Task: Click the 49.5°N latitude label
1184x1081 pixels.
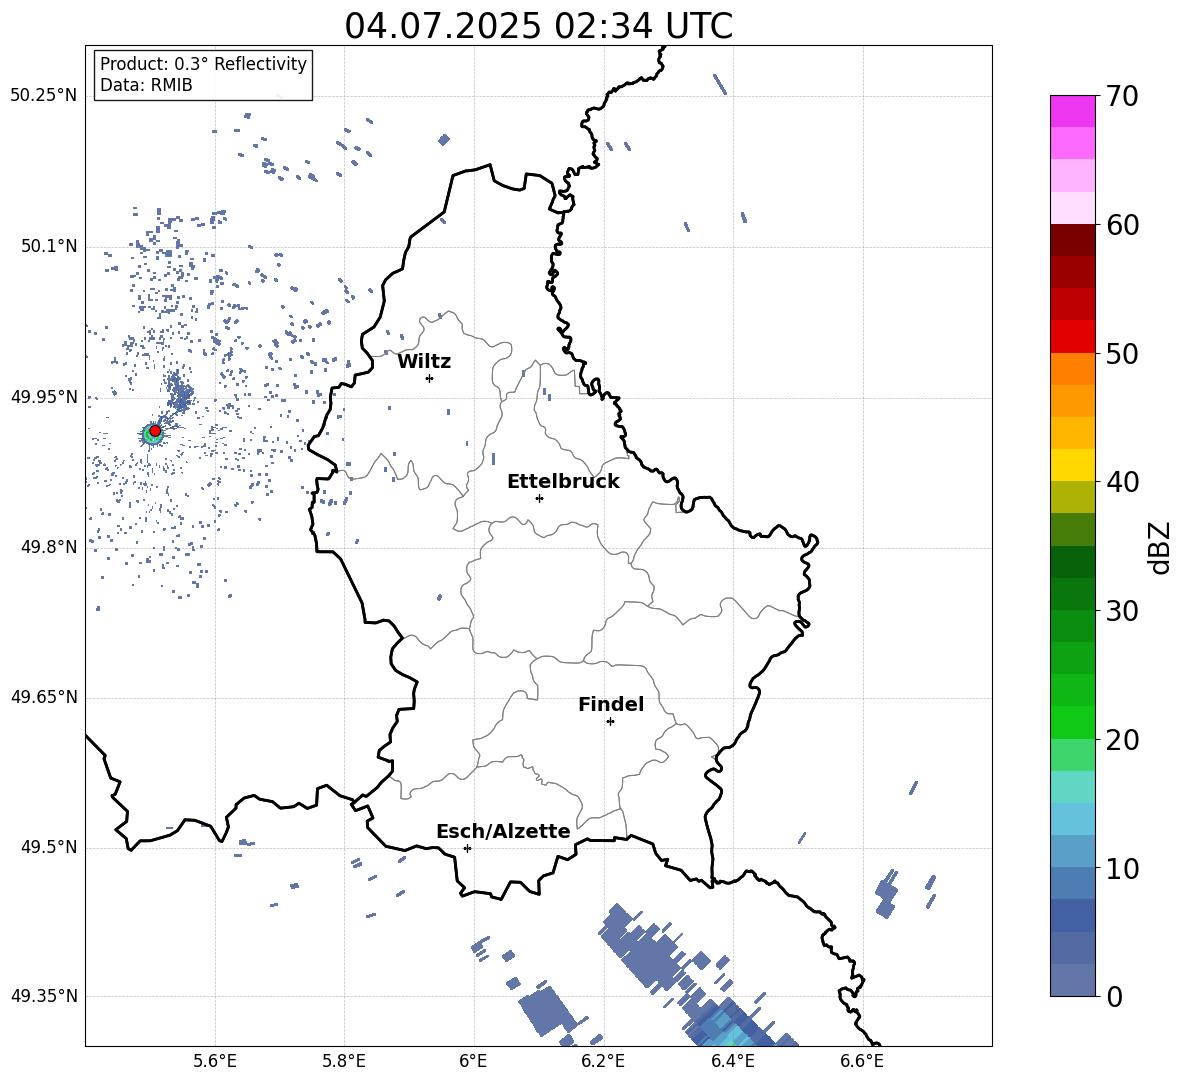Action: (48, 847)
